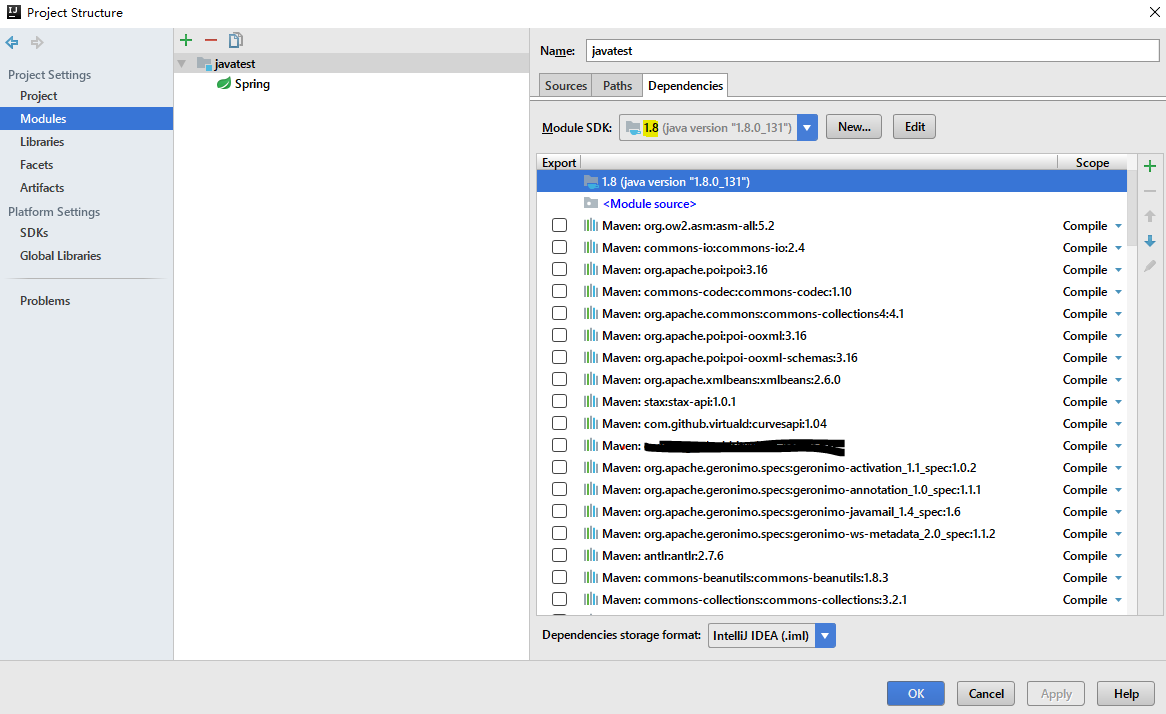Screen dimensions: 1166x714
Task: Open scope dropdown for antlr:2.7.6
Action: 1118,556
